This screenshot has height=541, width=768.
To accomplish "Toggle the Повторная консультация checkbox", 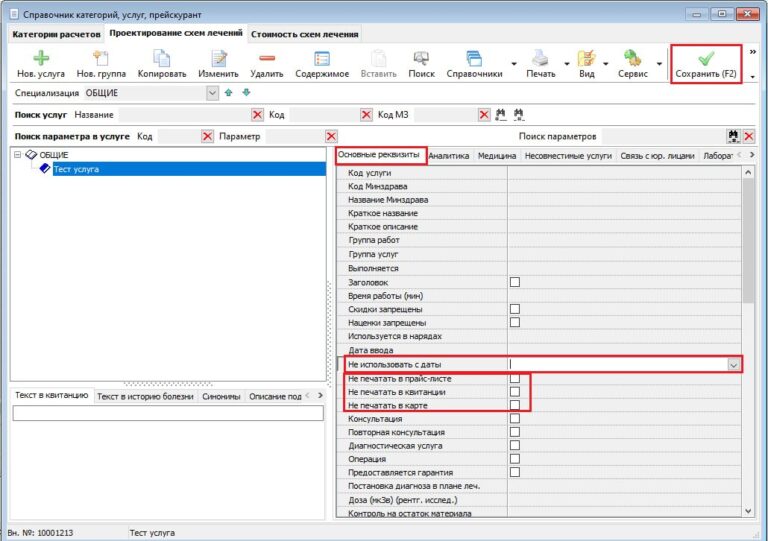I will click(515, 432).
